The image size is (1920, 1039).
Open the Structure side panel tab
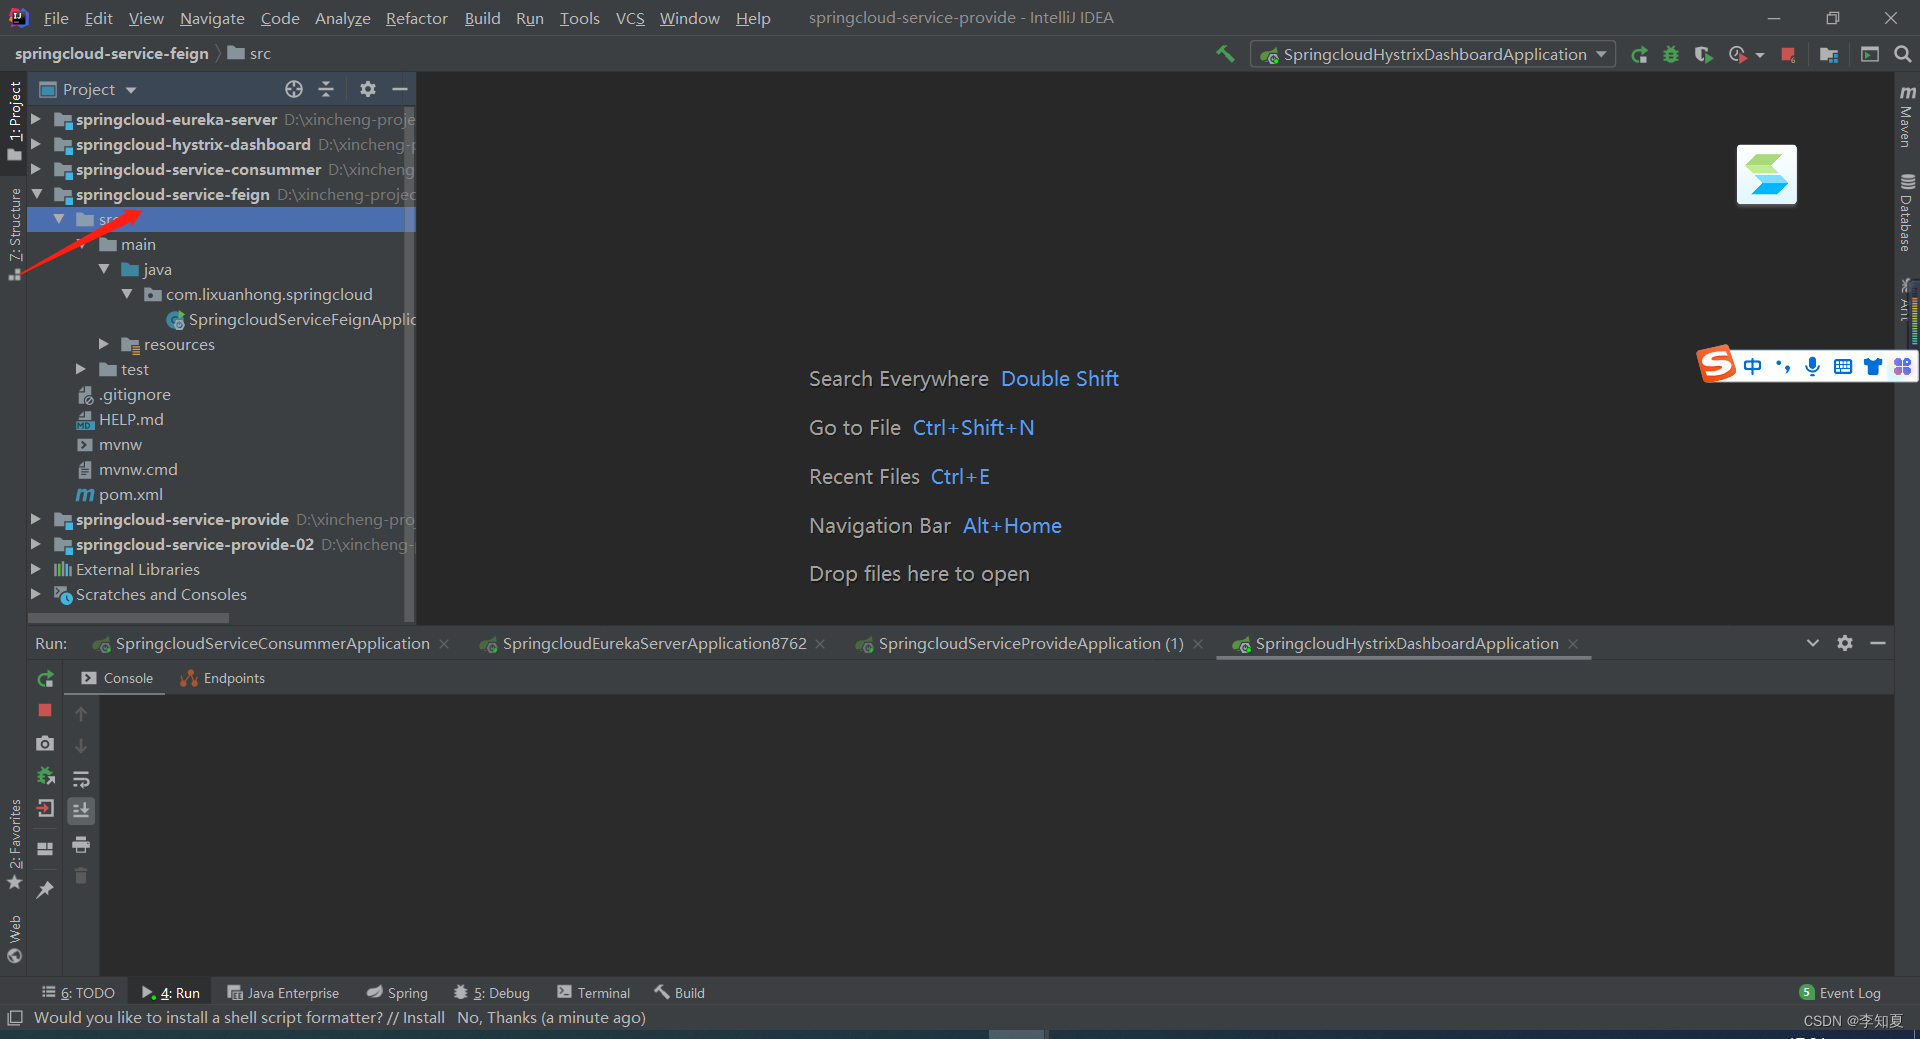point(14,233)
